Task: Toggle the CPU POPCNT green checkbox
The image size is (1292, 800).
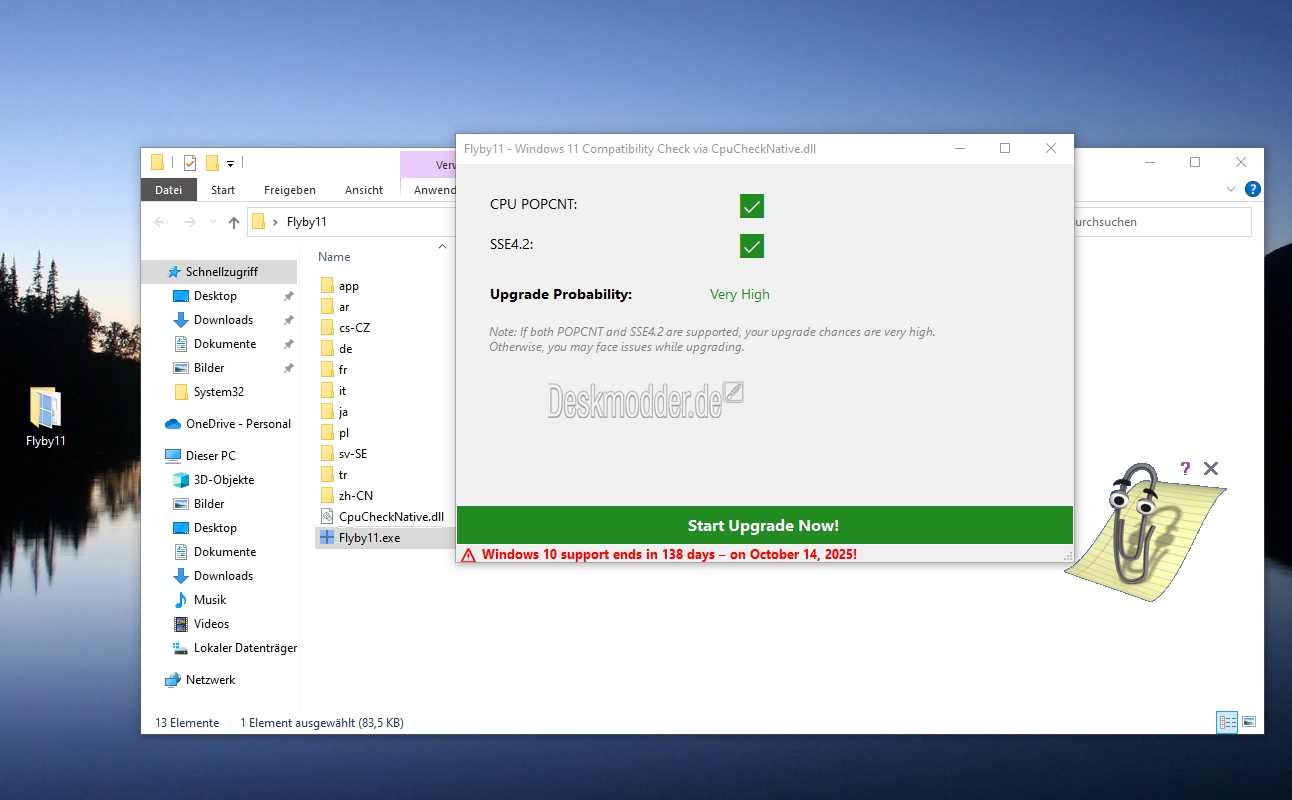Action: (752, 206)
